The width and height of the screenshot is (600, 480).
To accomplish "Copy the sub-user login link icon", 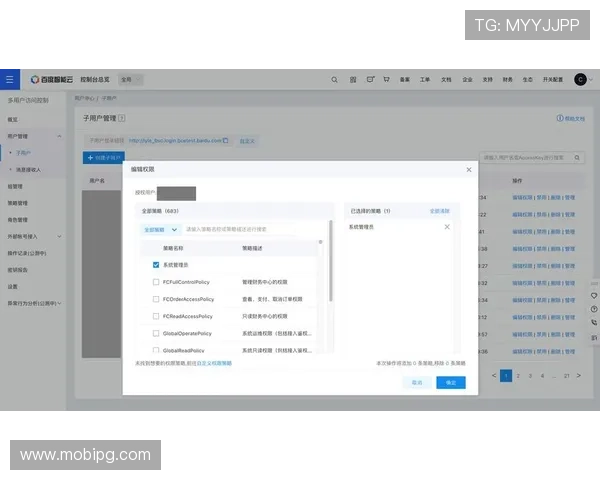I will click(226, 141).
